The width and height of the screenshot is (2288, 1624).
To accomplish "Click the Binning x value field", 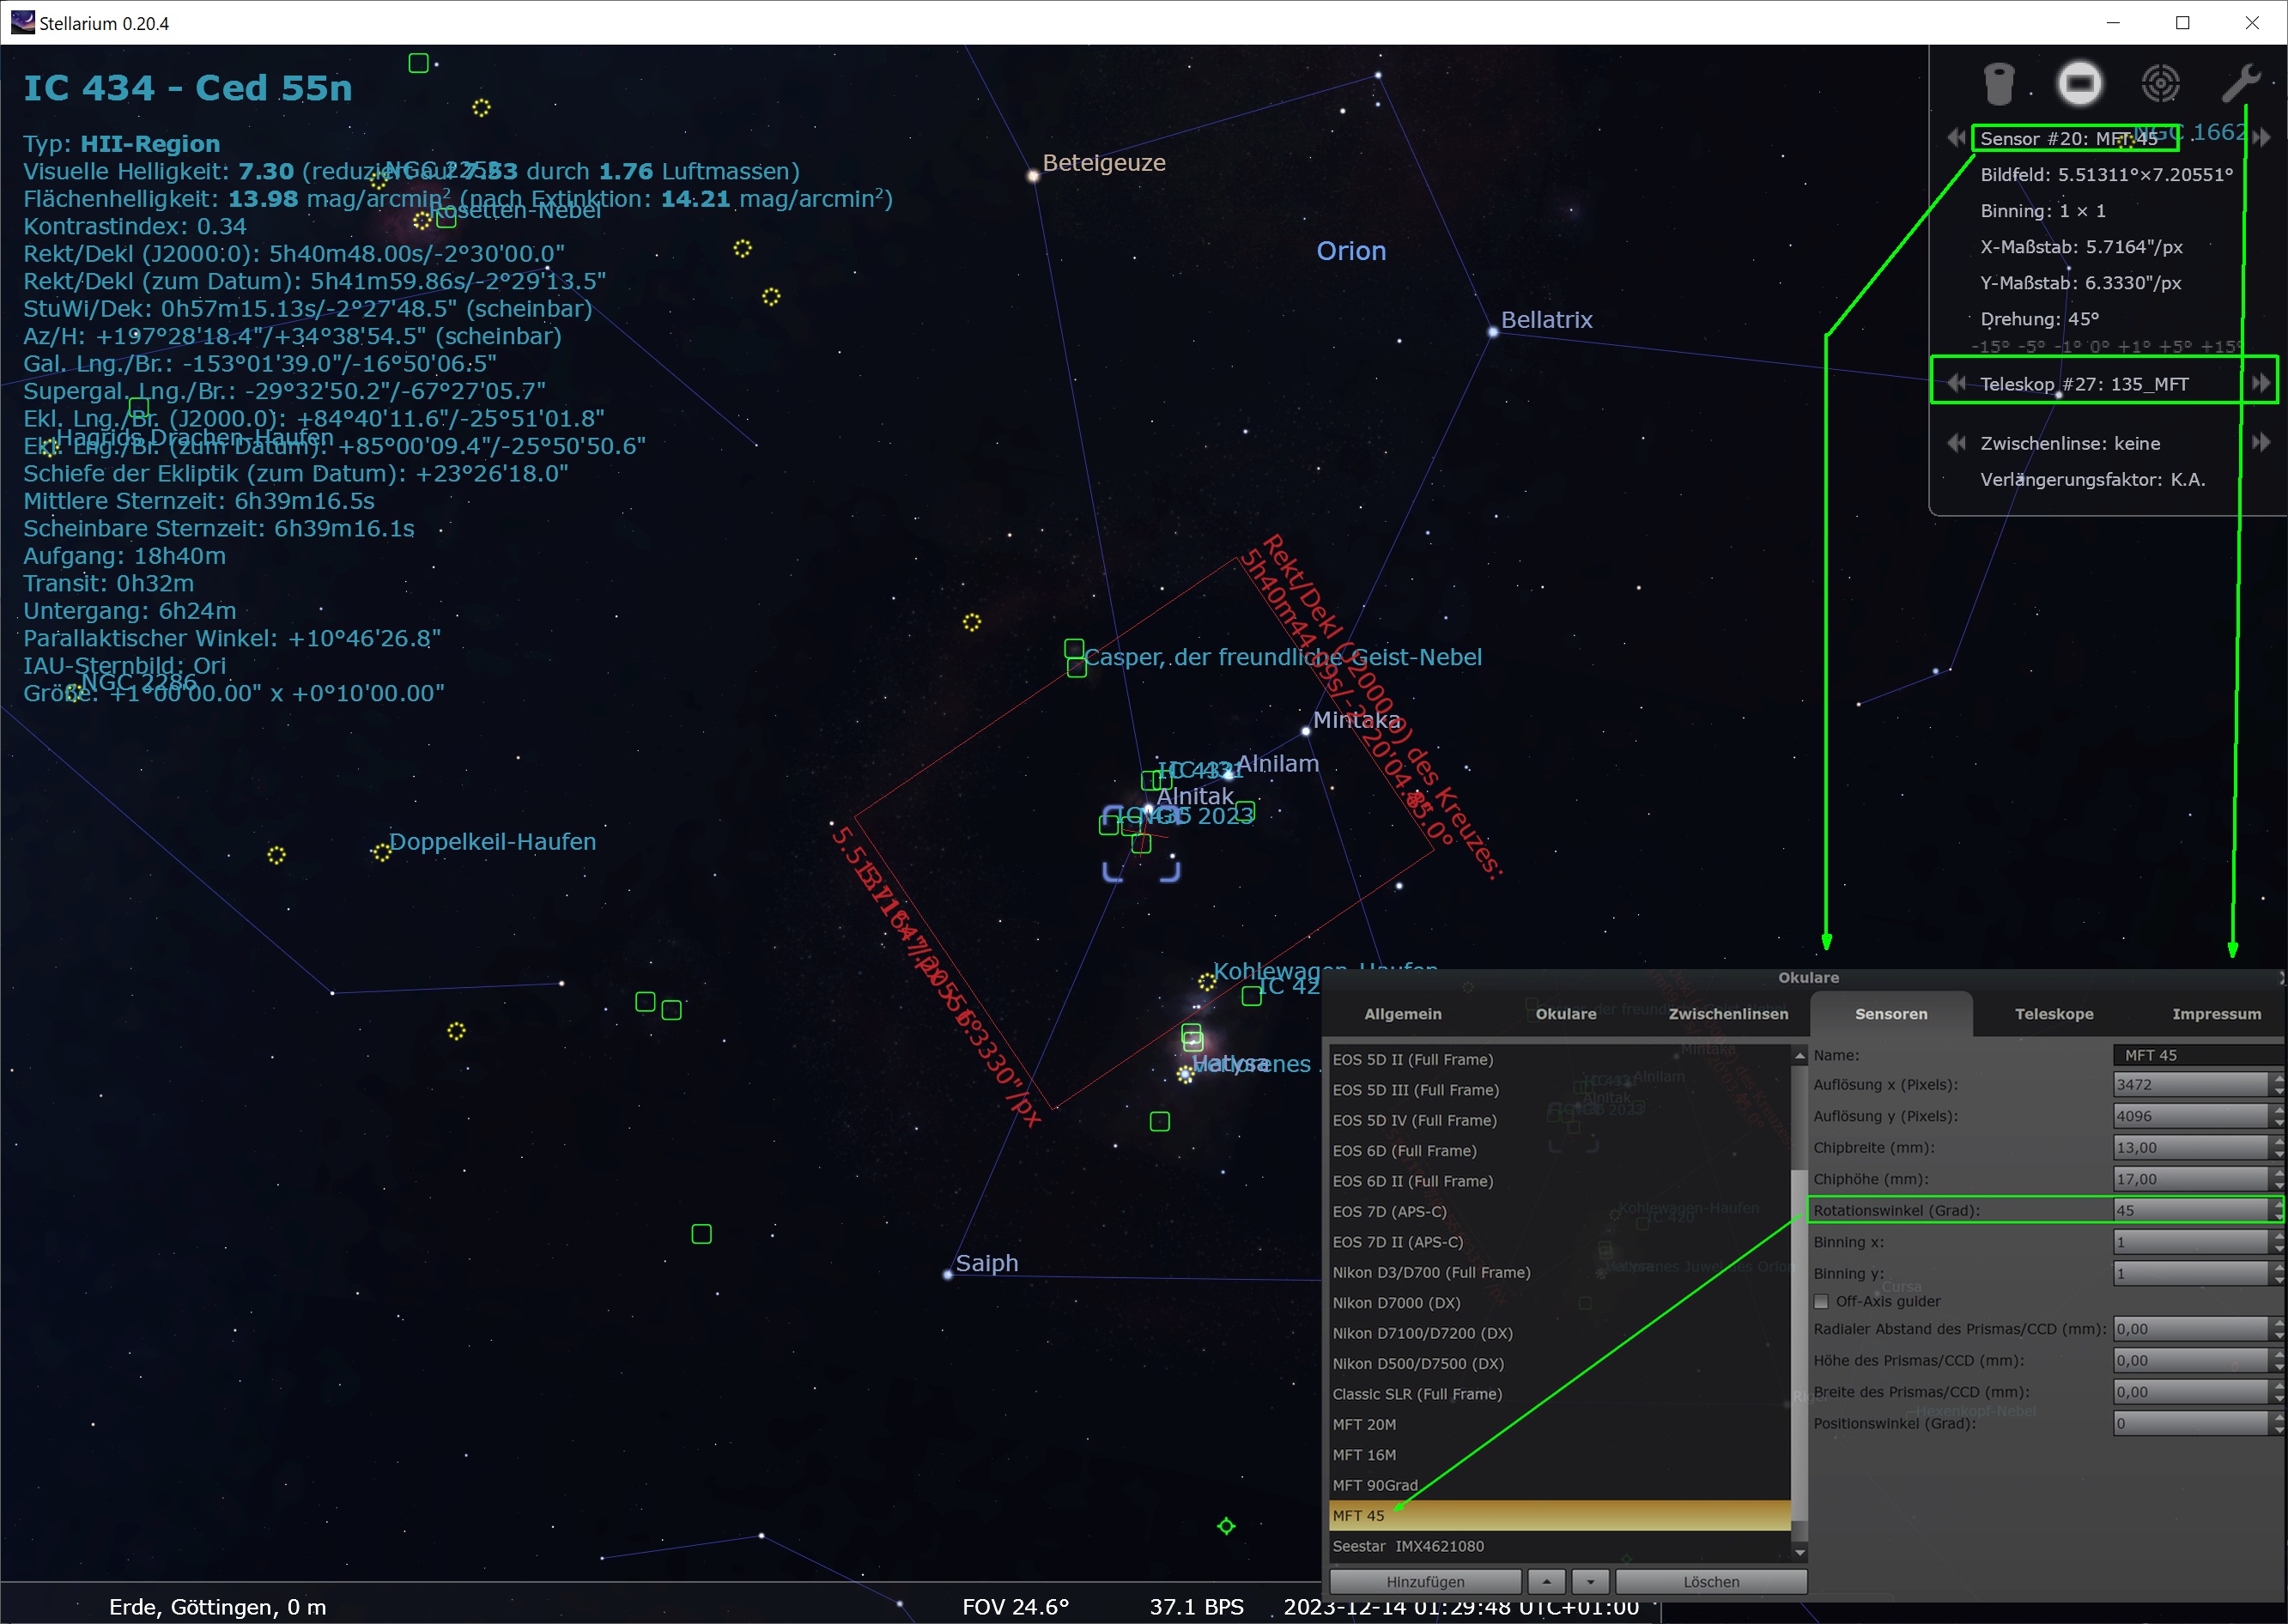I will click(x=2190, y=1242).
